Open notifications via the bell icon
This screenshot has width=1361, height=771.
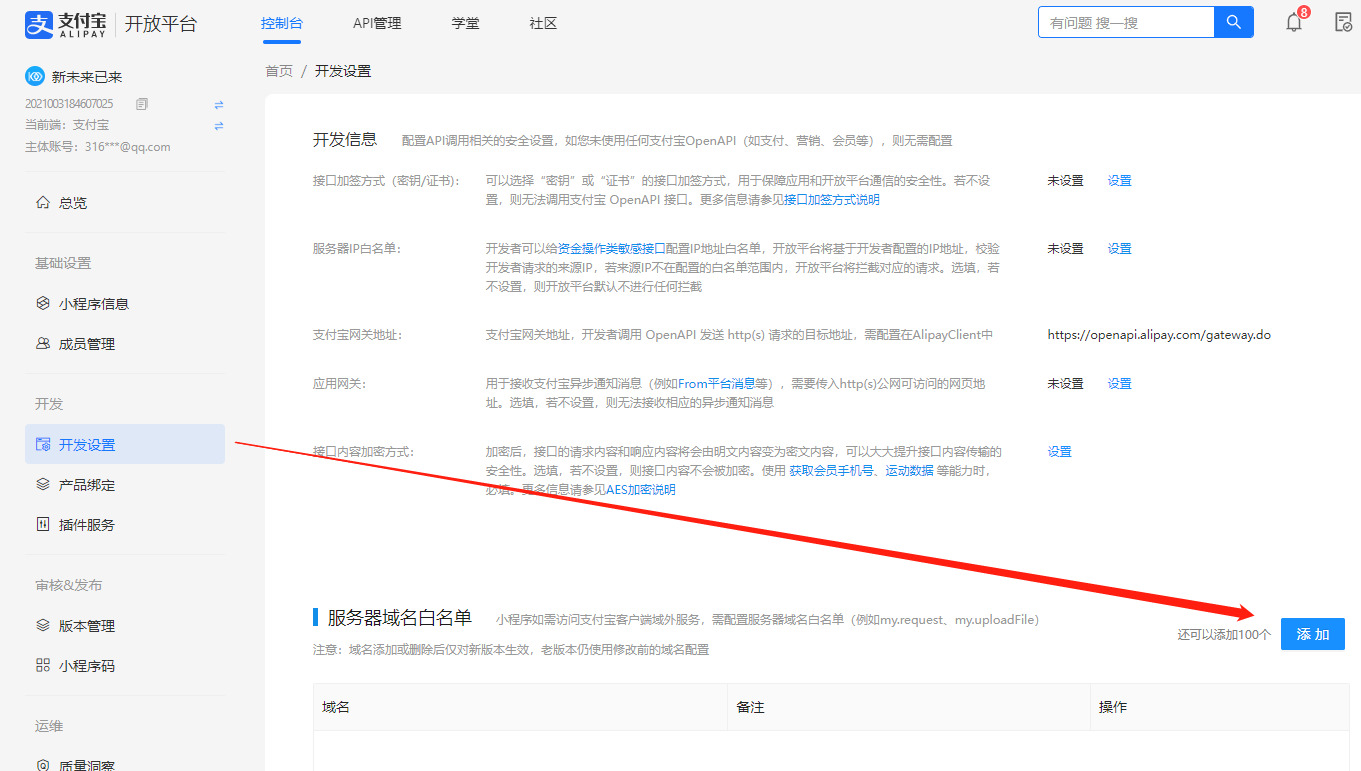tap(1294, 22)
